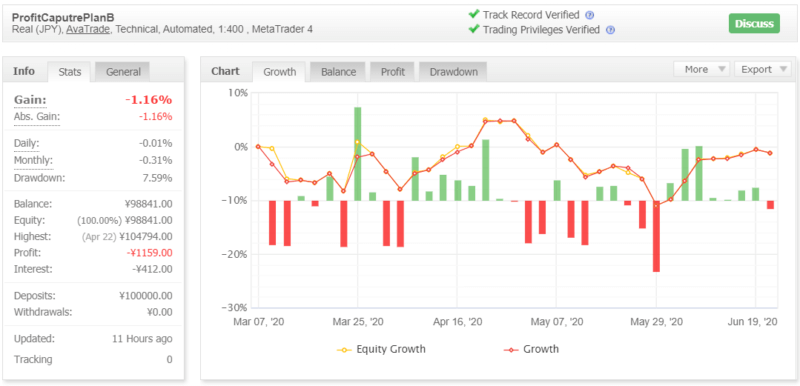Open help icon beside Track Record Verified
This screenshot has height=386, width=800.
click(x=590, y=15)
